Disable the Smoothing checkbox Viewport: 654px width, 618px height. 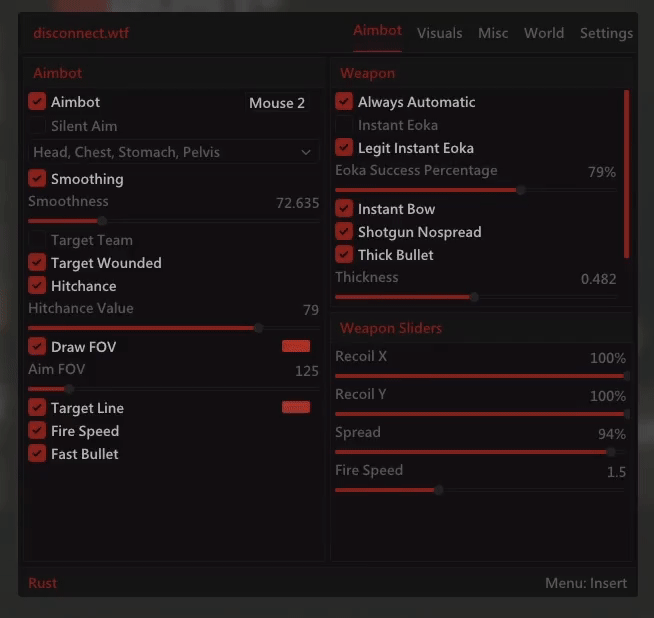tap(37, 179)
